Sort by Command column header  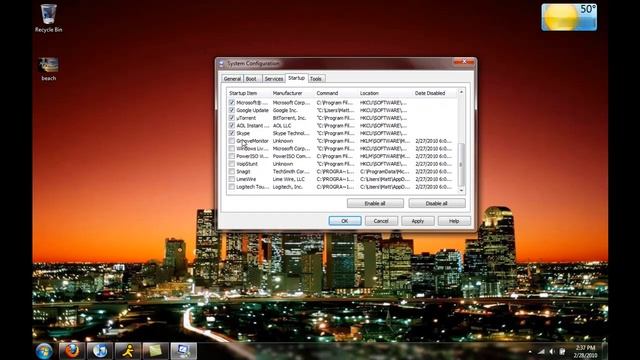pyautogui.click(x=336, y=93)
